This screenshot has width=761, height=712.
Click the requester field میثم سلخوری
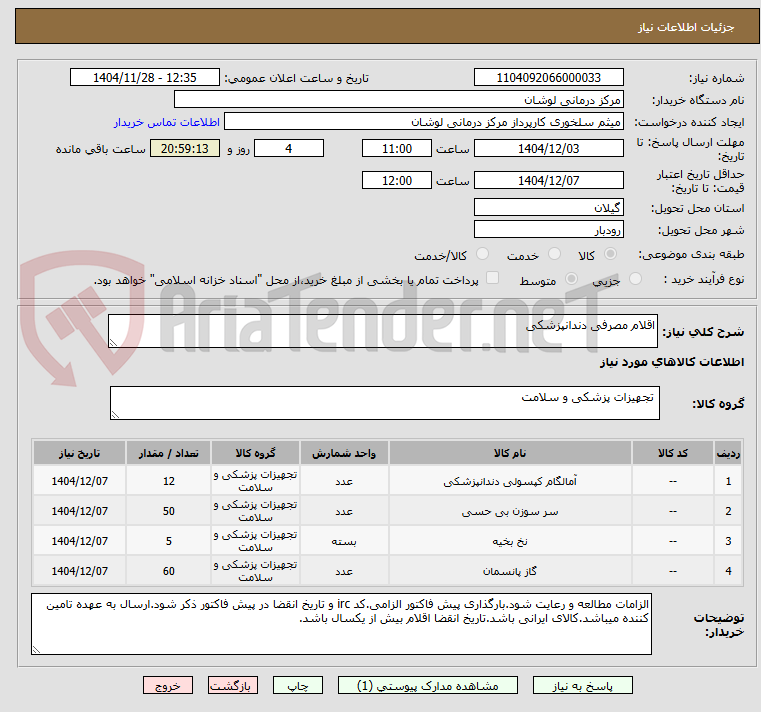(424, 122)
